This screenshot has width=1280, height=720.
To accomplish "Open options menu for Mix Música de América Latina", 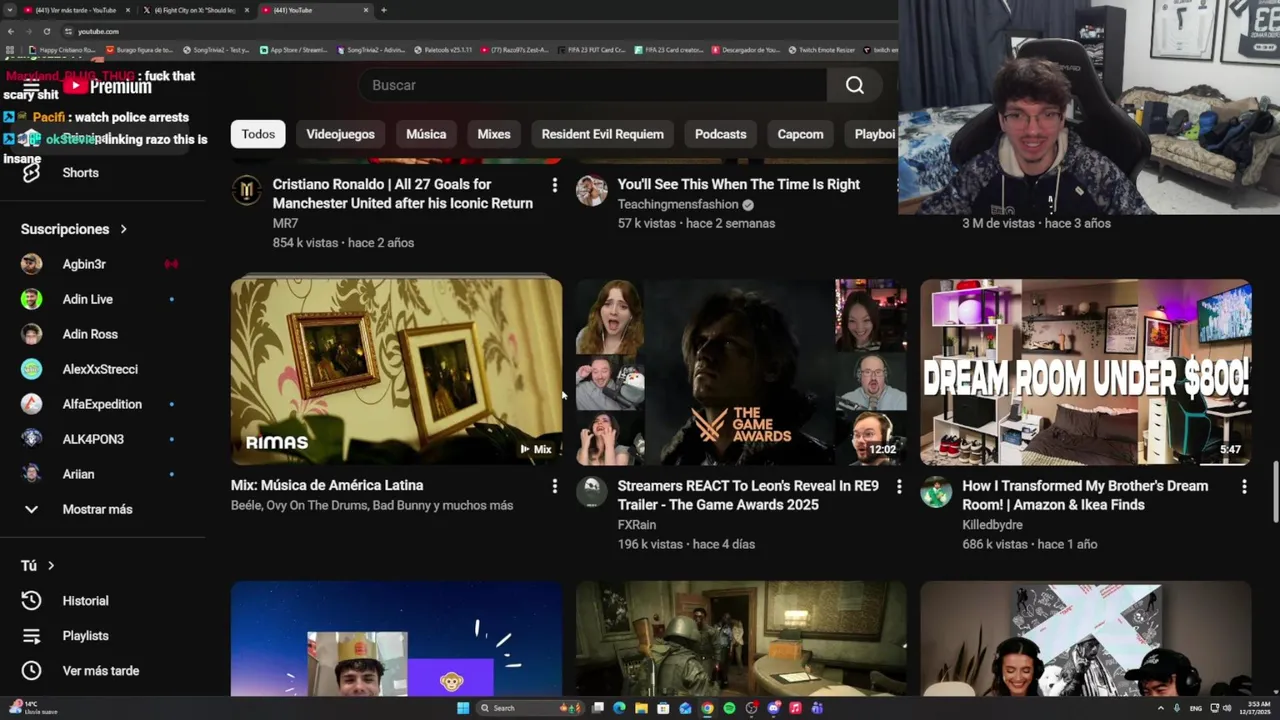I will click(x=554, y=486).
